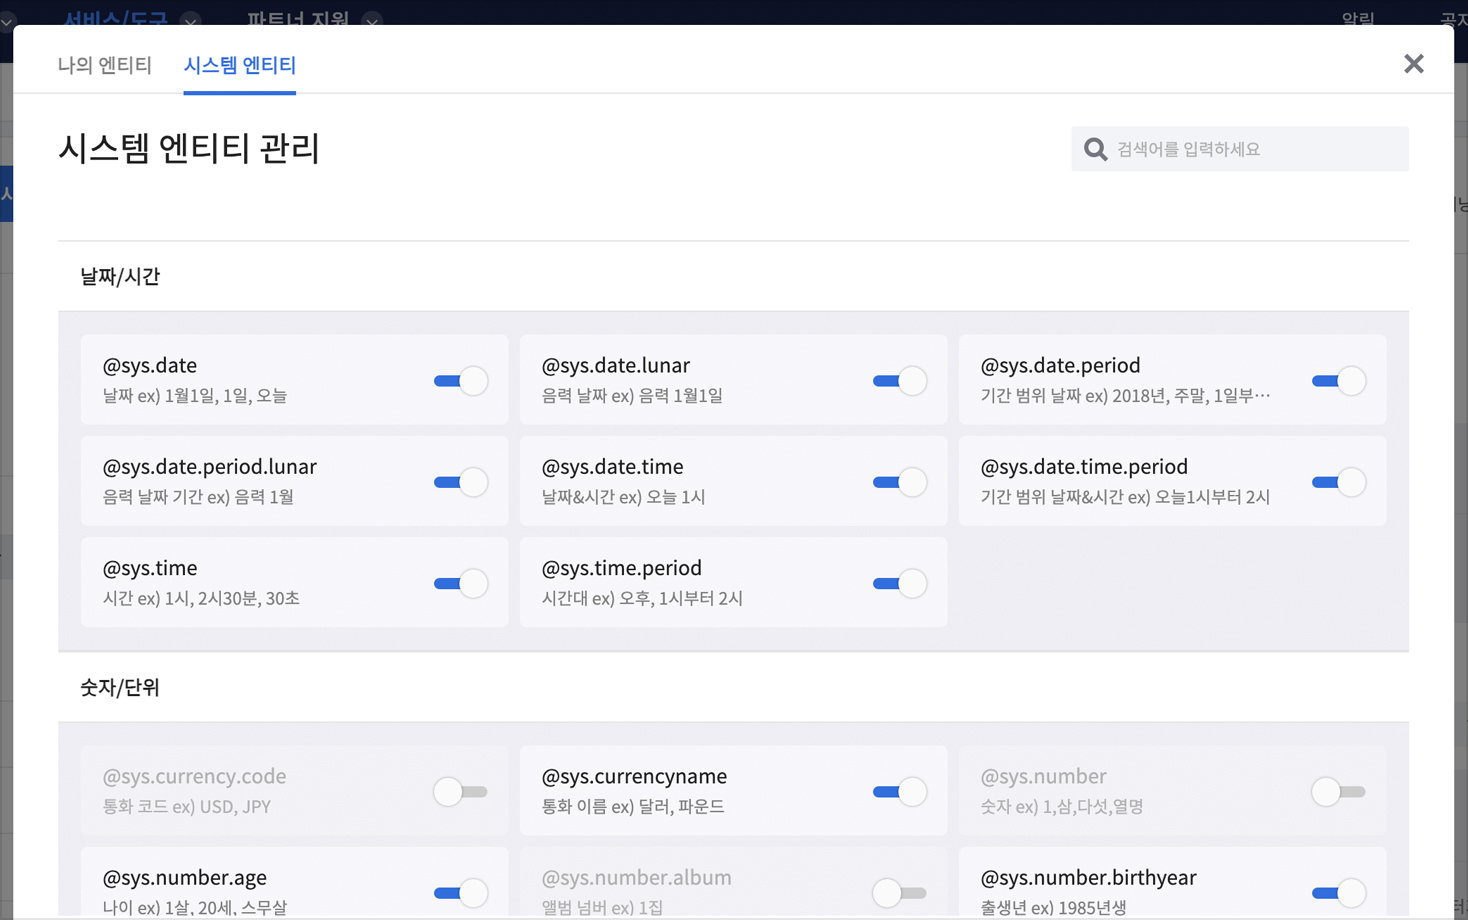The image size is (1468, 920).
Task: Turn on @sys.number.album switch
Action: pos(899,893)
